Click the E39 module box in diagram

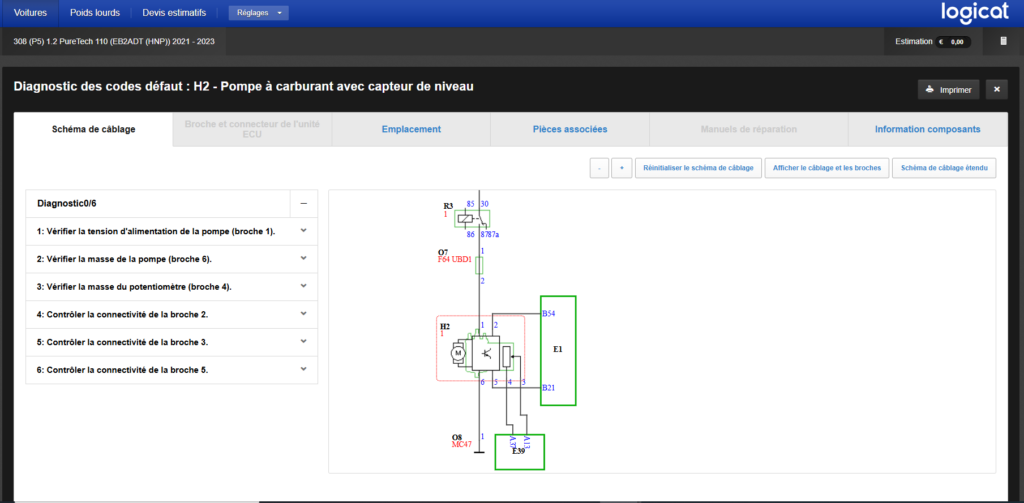[x=520, y=451]
